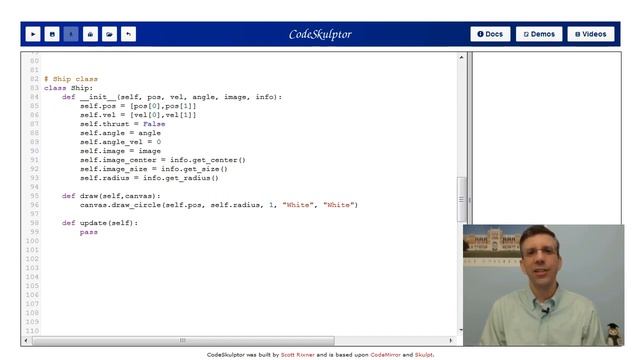
Task: Click the vertical scrollbar thumb
Action: [x=461, y=199]
